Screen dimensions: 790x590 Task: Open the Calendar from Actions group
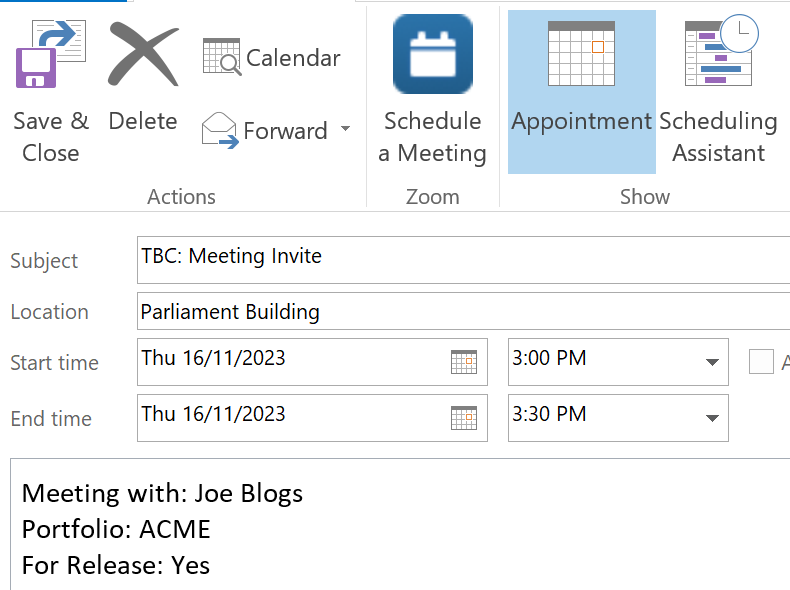click(x=272, y=58)
